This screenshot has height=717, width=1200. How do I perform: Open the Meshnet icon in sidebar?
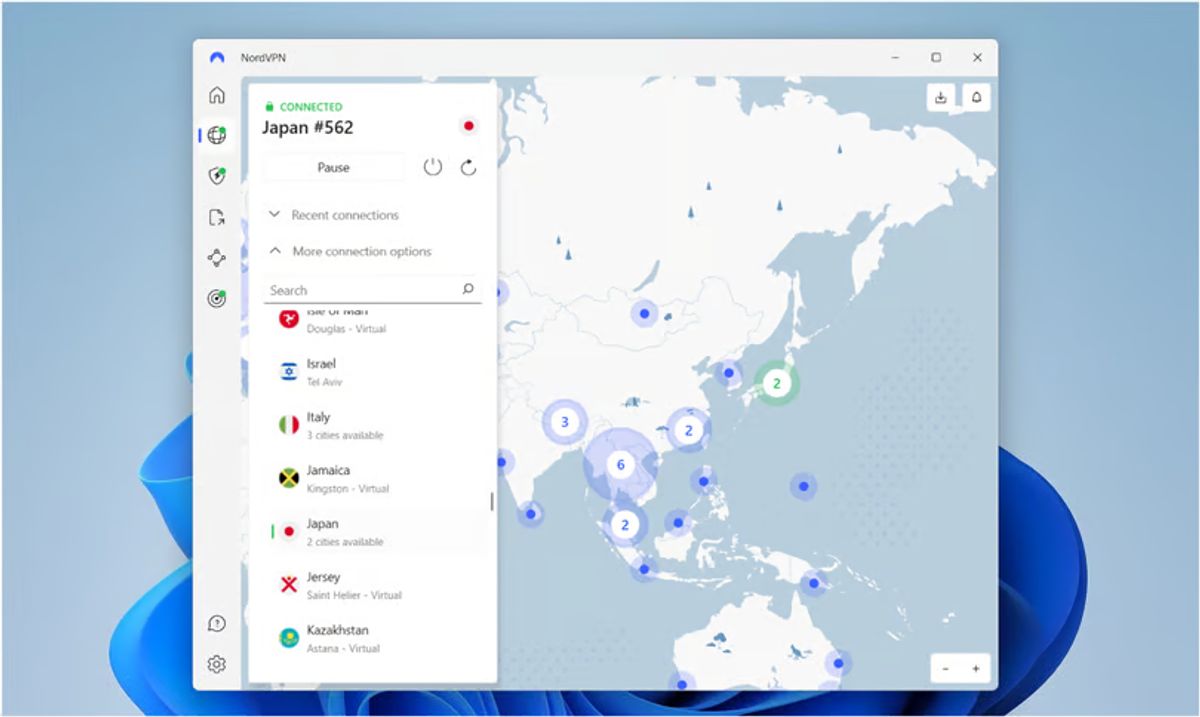tap(217, 258)
